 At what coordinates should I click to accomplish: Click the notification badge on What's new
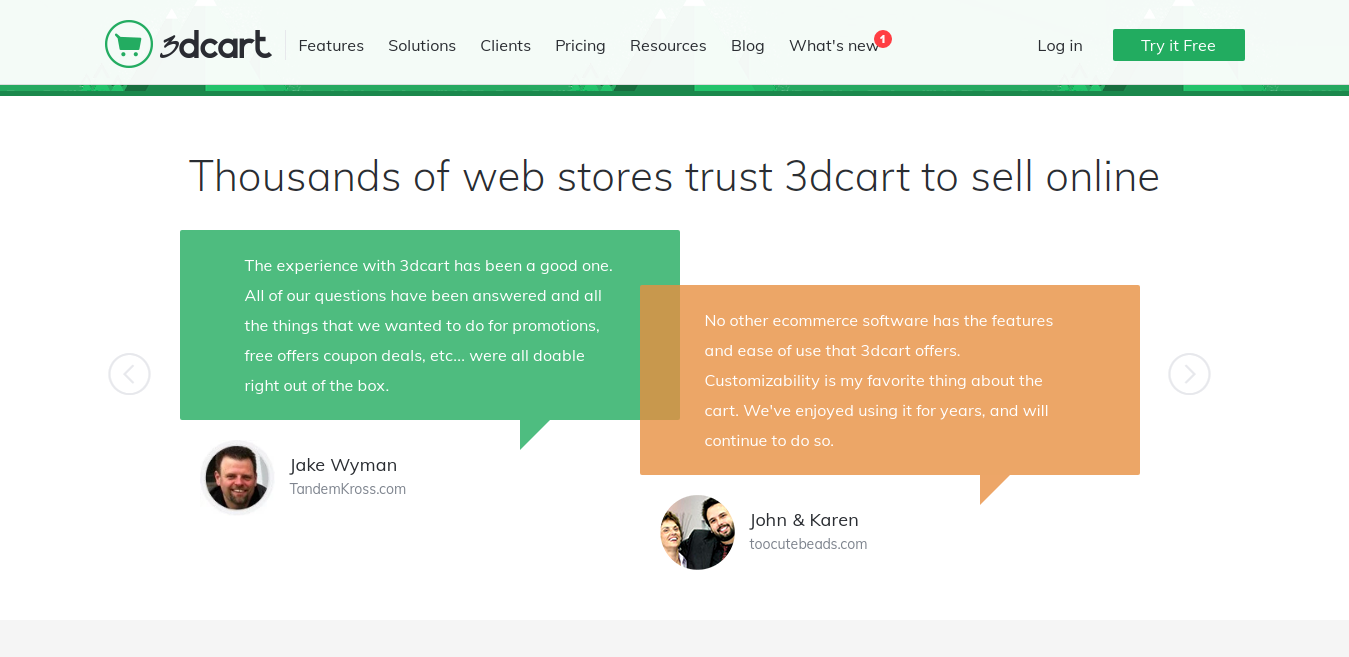(x=882, y=37)
